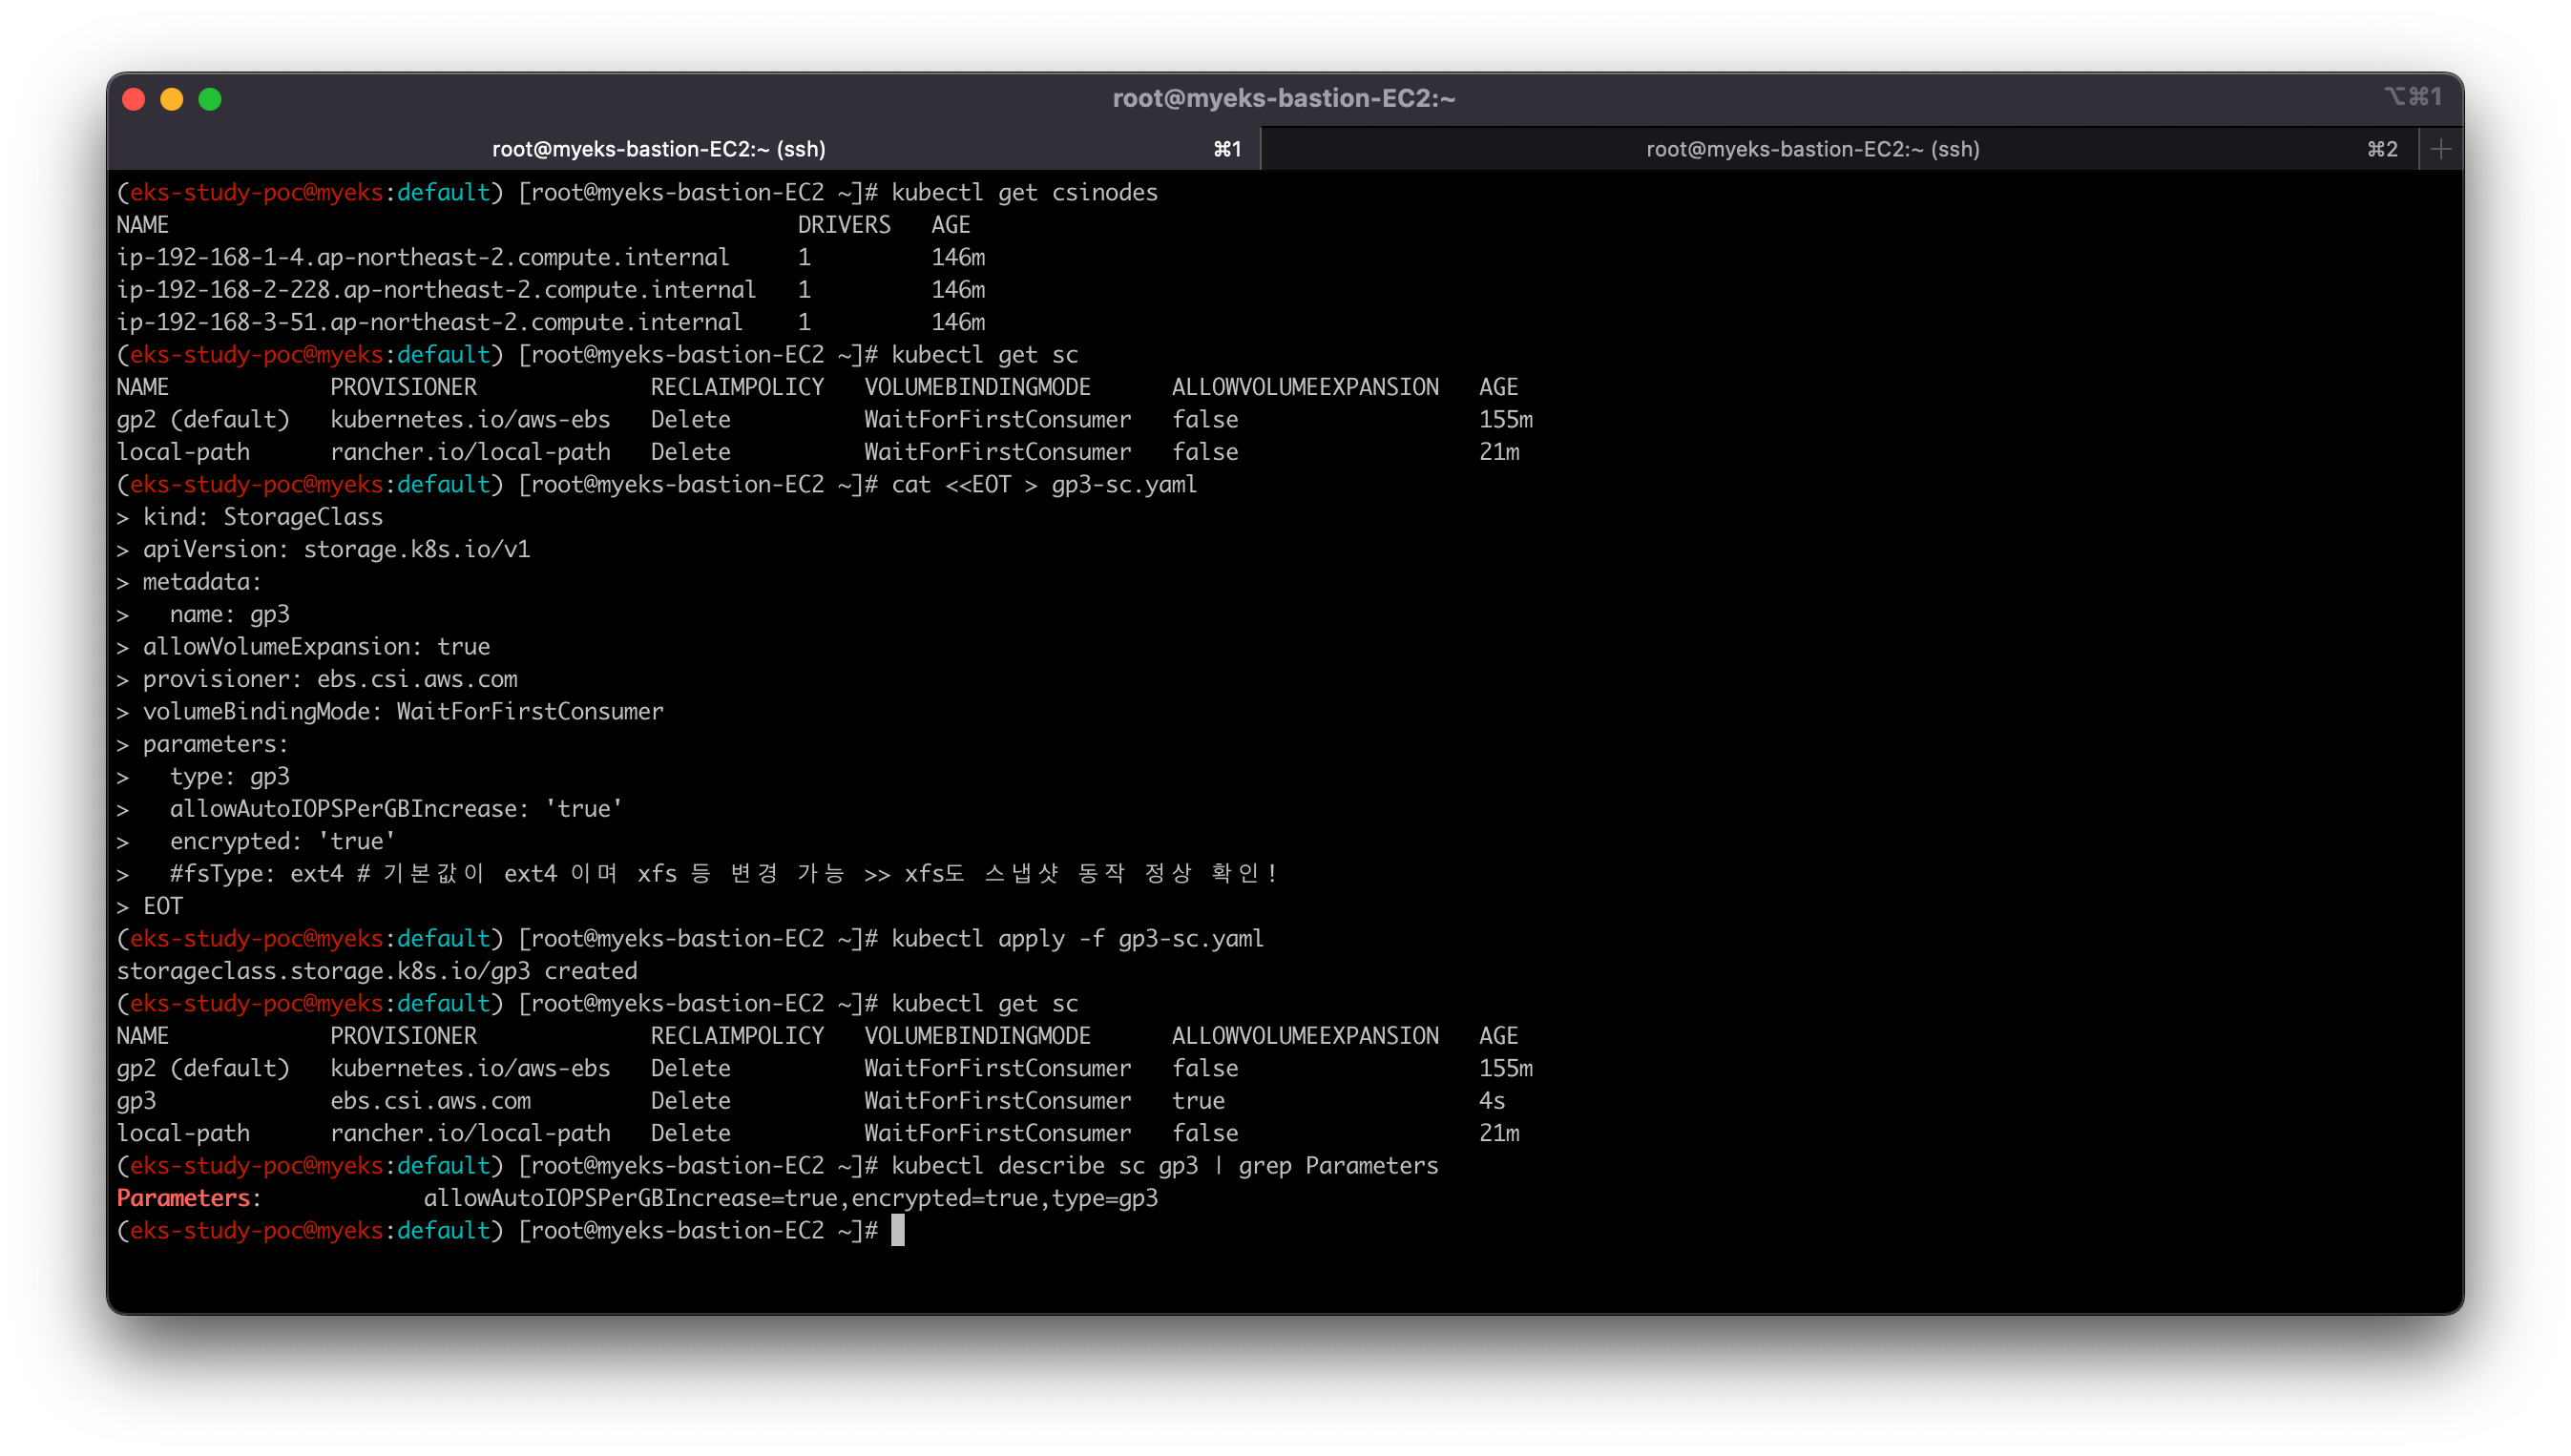This screenshot has width=2571, height=1456.
Task: Click the ⌘2 shortcut label on second tab
Action: pos(2381,149)
